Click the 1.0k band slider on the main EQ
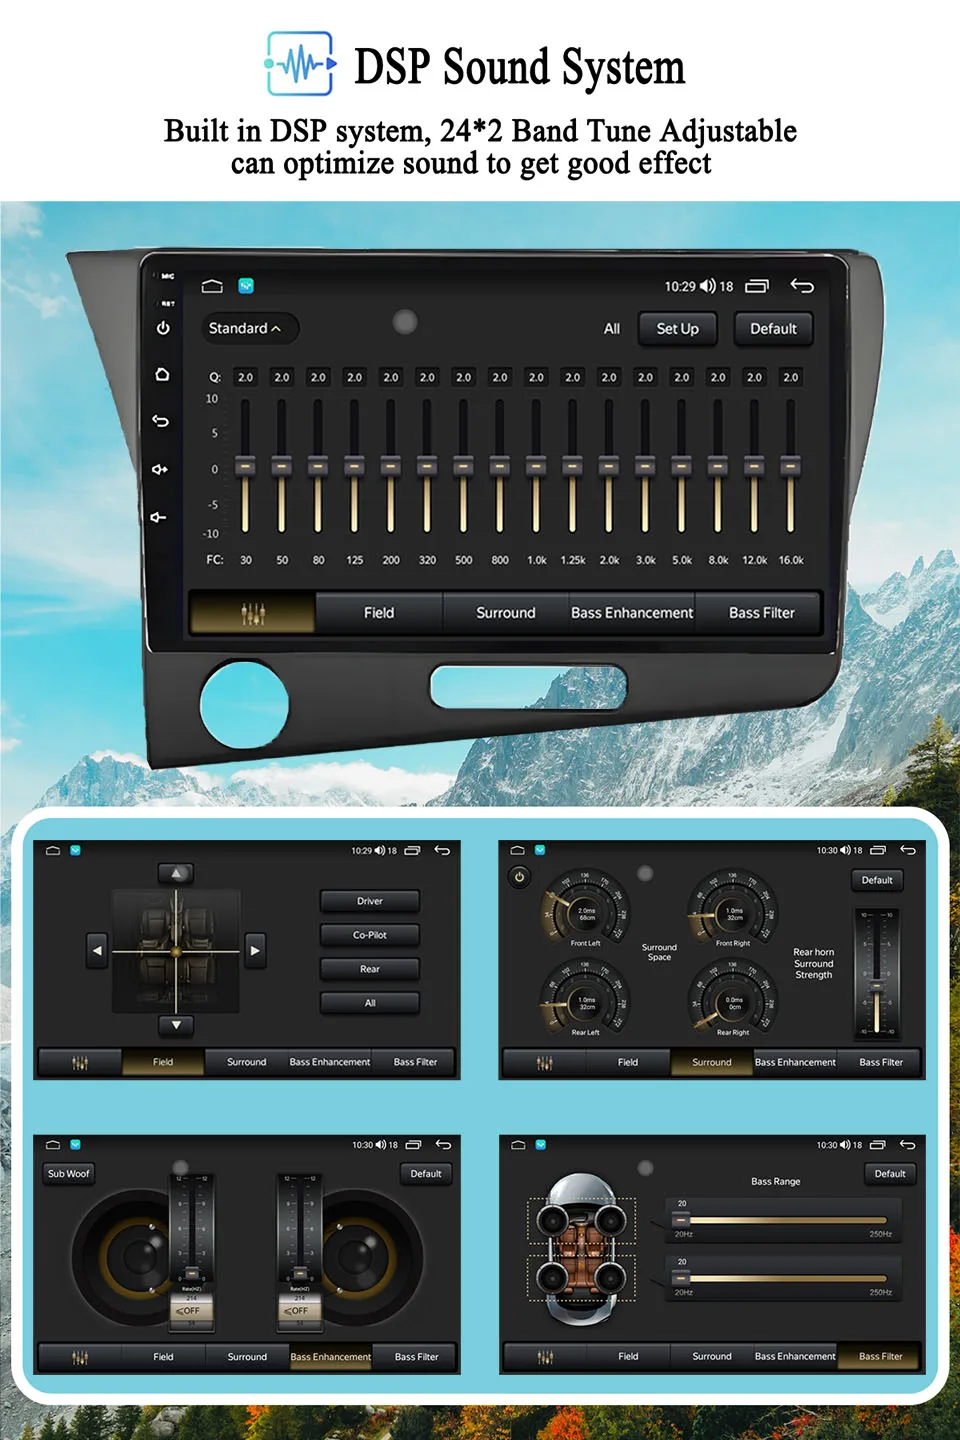Image resolution: width=960 pixels, height=1440 pixels. [x=536, y=466]
